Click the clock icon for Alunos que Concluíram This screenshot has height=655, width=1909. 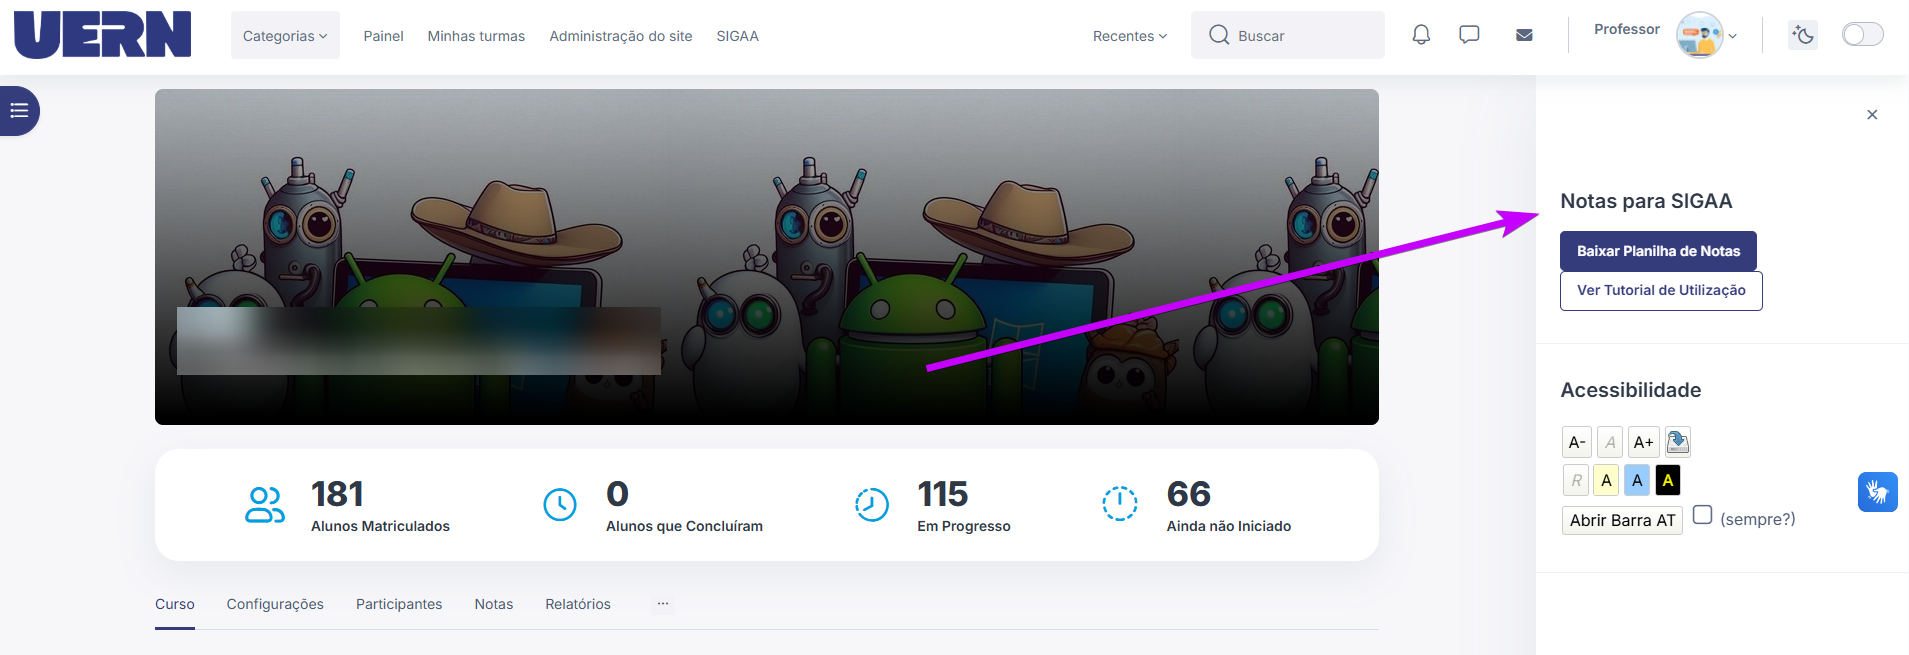[560, 505]
